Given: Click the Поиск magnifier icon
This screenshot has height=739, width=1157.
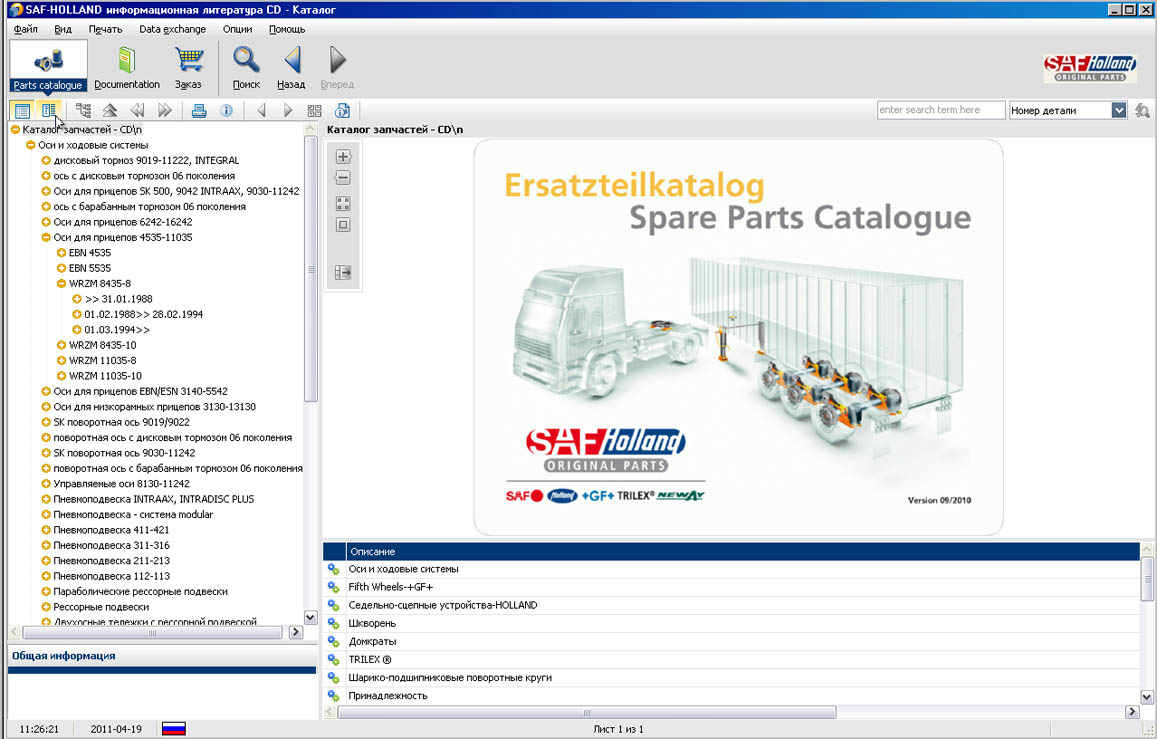Looking at the screenshot, I should tap(246, 62).
